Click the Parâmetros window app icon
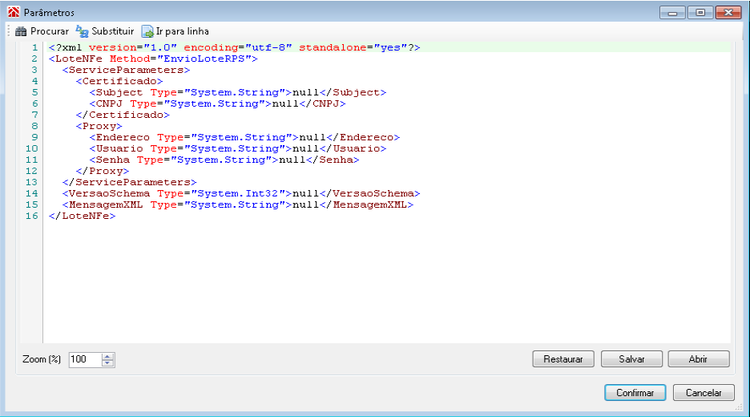This screenshot has width=750, height=417. pos(13,12)
